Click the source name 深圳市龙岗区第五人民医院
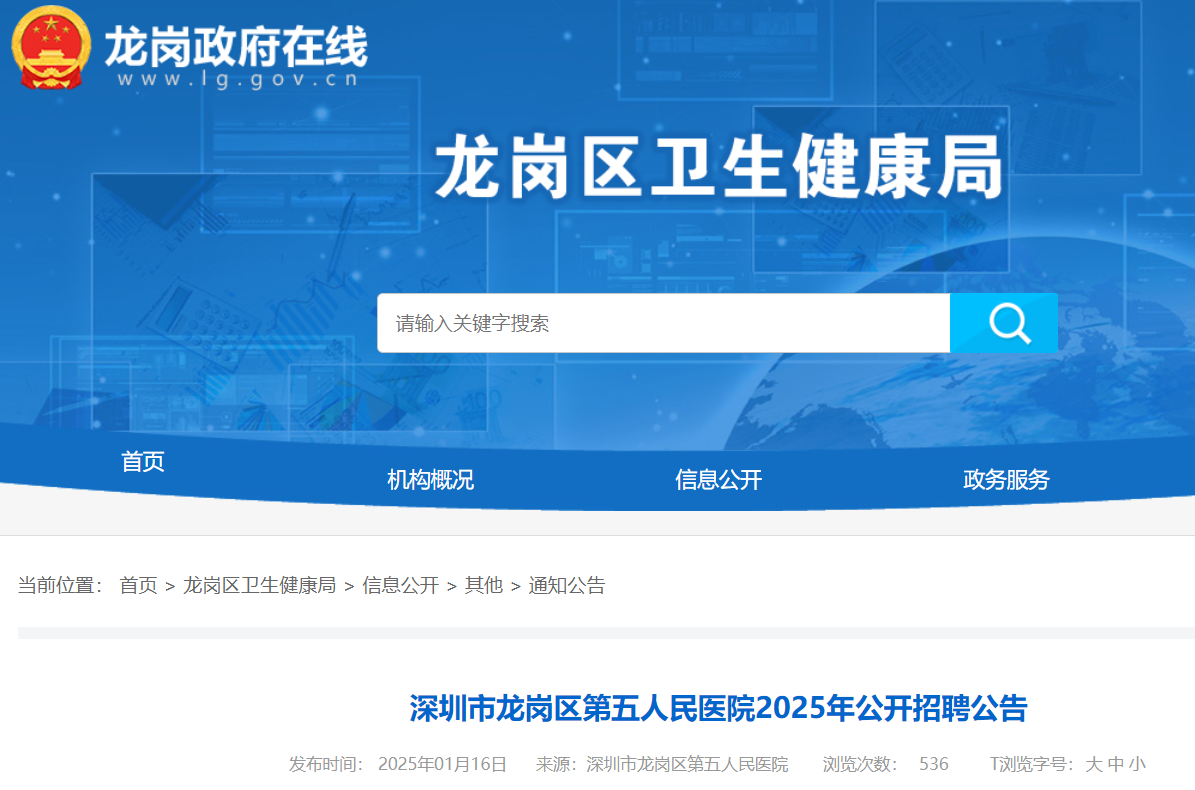1195x790 pixels. point(687,764)
